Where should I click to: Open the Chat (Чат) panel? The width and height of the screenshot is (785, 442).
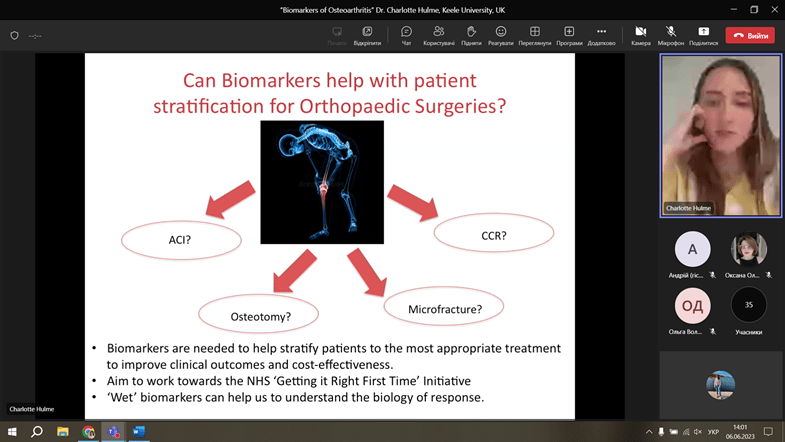point(406,35)
